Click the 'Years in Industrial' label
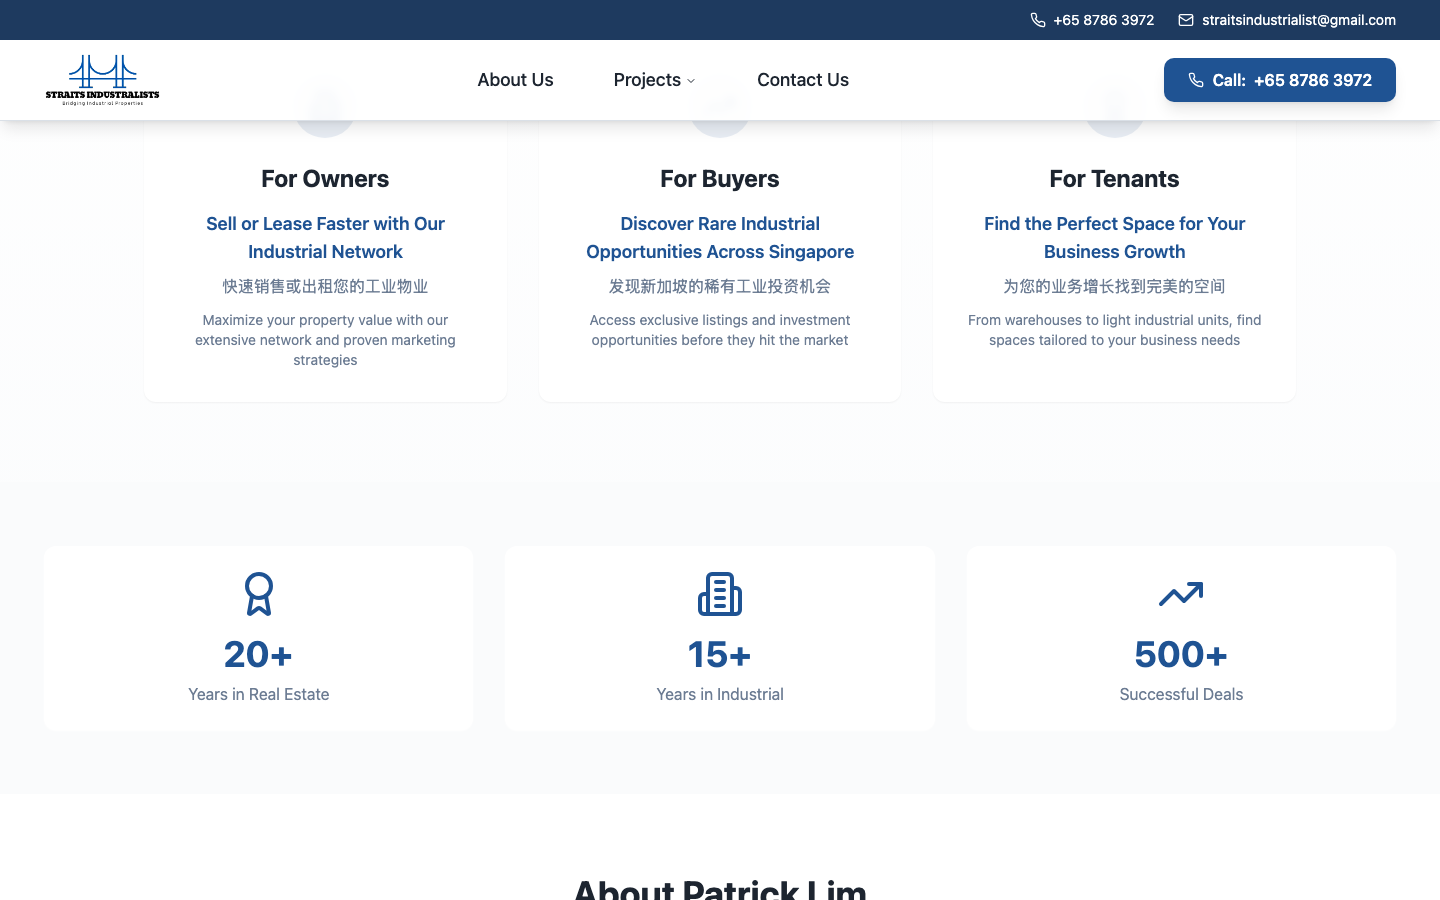Image resolution: width=1440 pixels, height=900 pixels. tap(720, 694)
